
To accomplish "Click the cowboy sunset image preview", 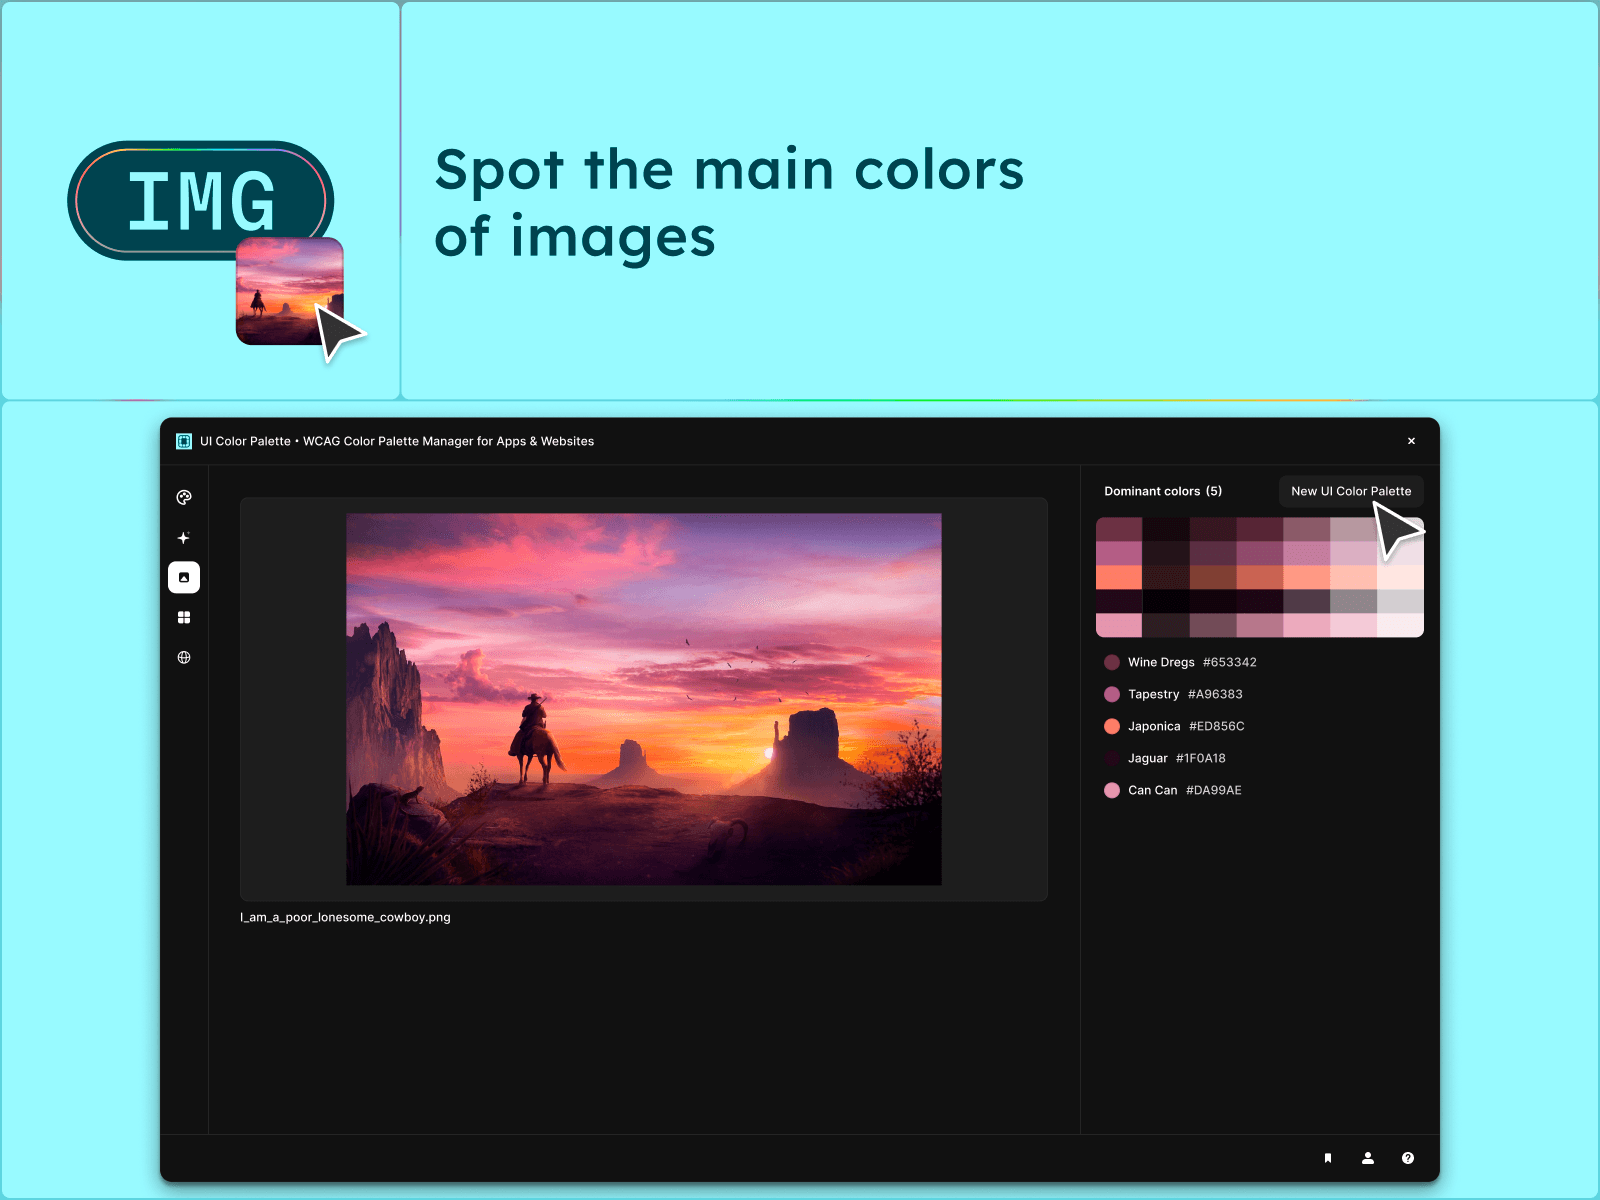I will [644, 699].
